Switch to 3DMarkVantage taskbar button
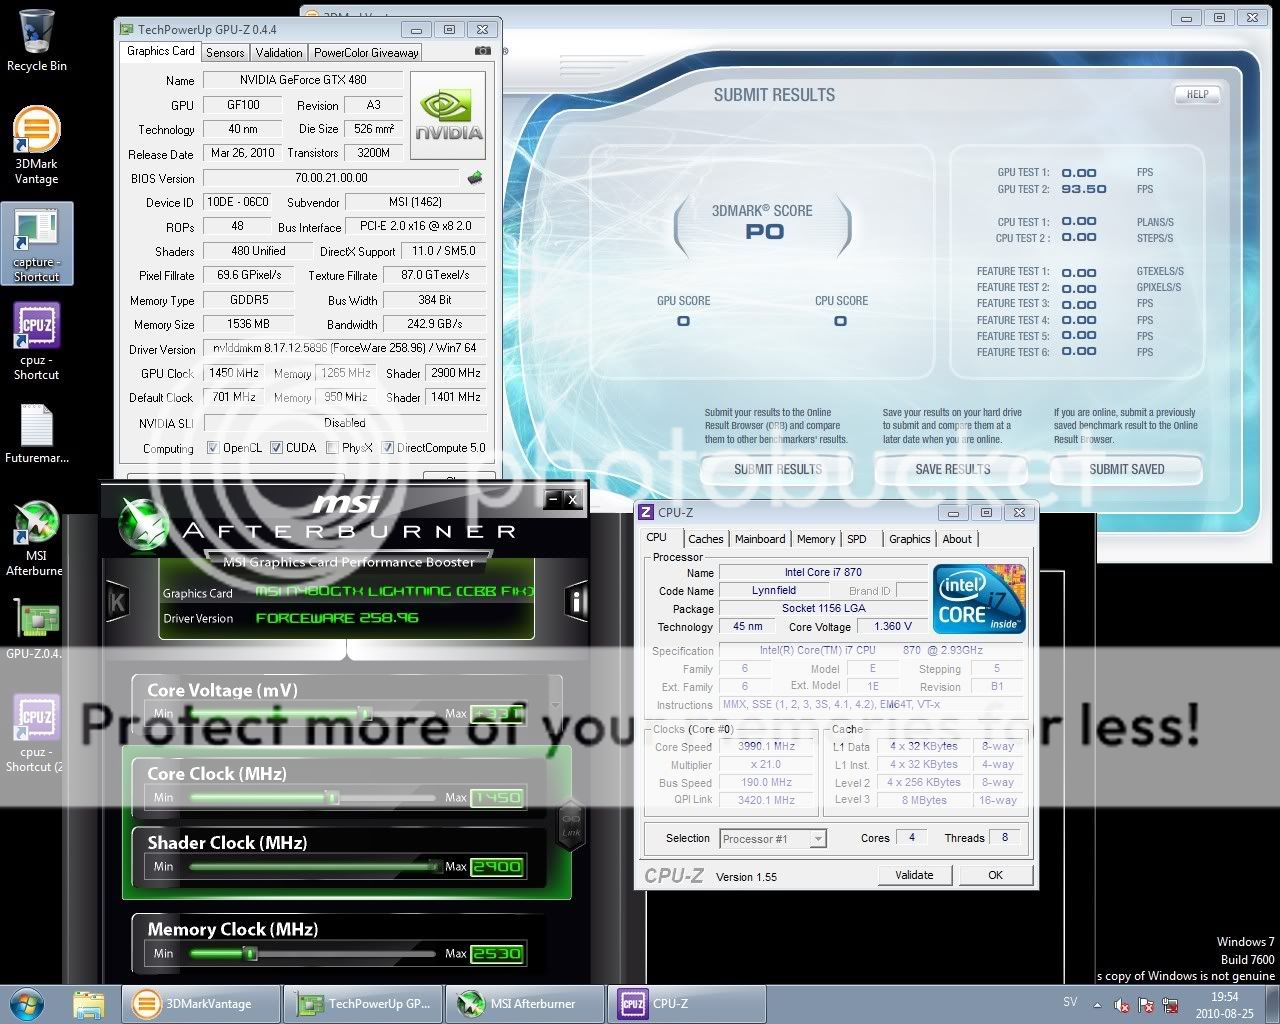Screen dimensions: 1280x1024 pyautogui.click(x=200, y=1003)
